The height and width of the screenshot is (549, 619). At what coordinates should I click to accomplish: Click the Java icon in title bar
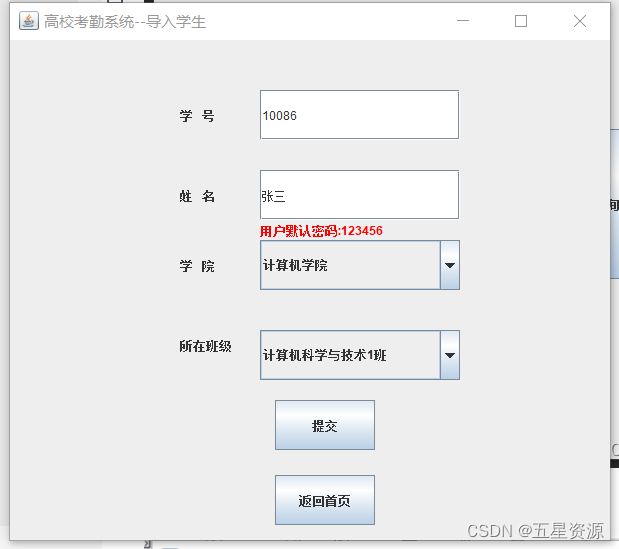coord(29,21)
